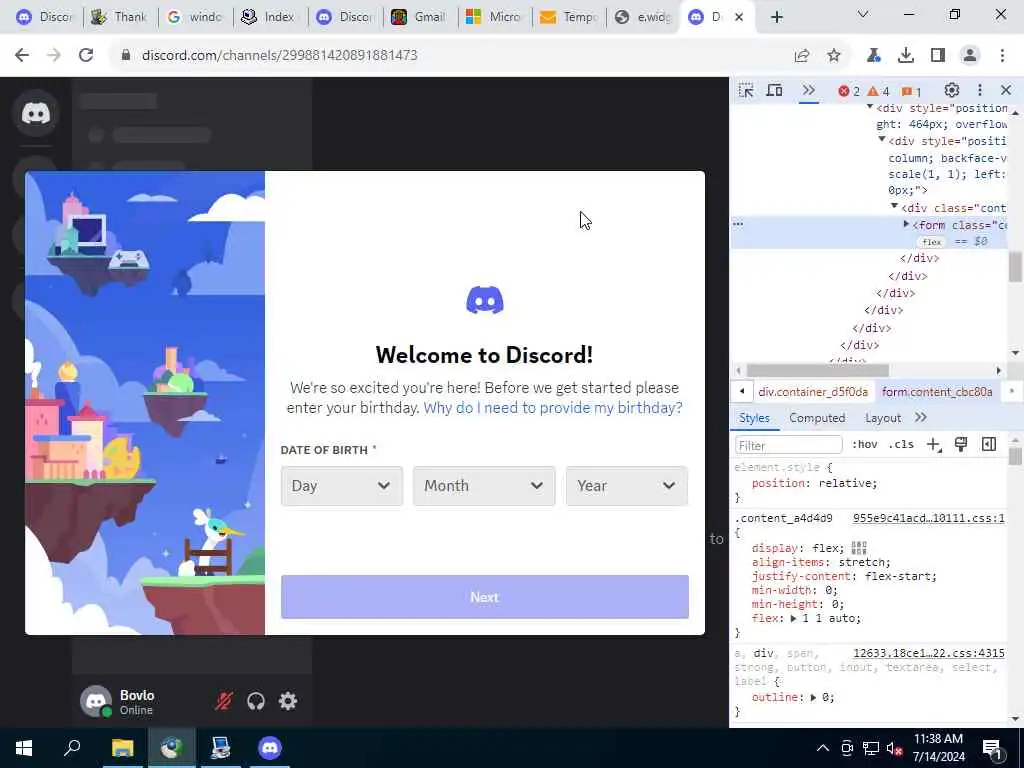The image size is (1024, 768).
Task: Select div.container_d5f0da breadcrumb
Action: tap(813, 392)
